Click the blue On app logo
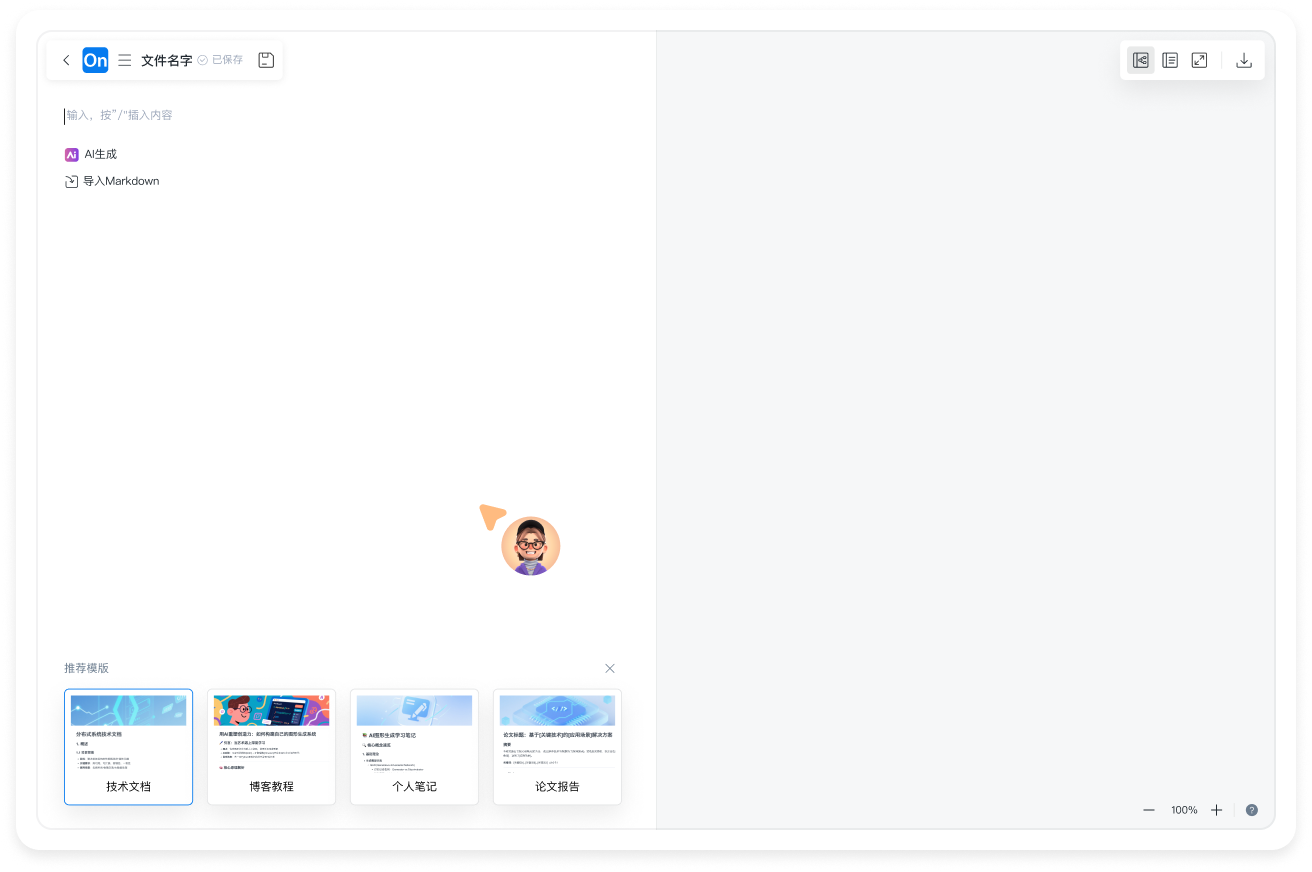 click(x=95, y=60)
